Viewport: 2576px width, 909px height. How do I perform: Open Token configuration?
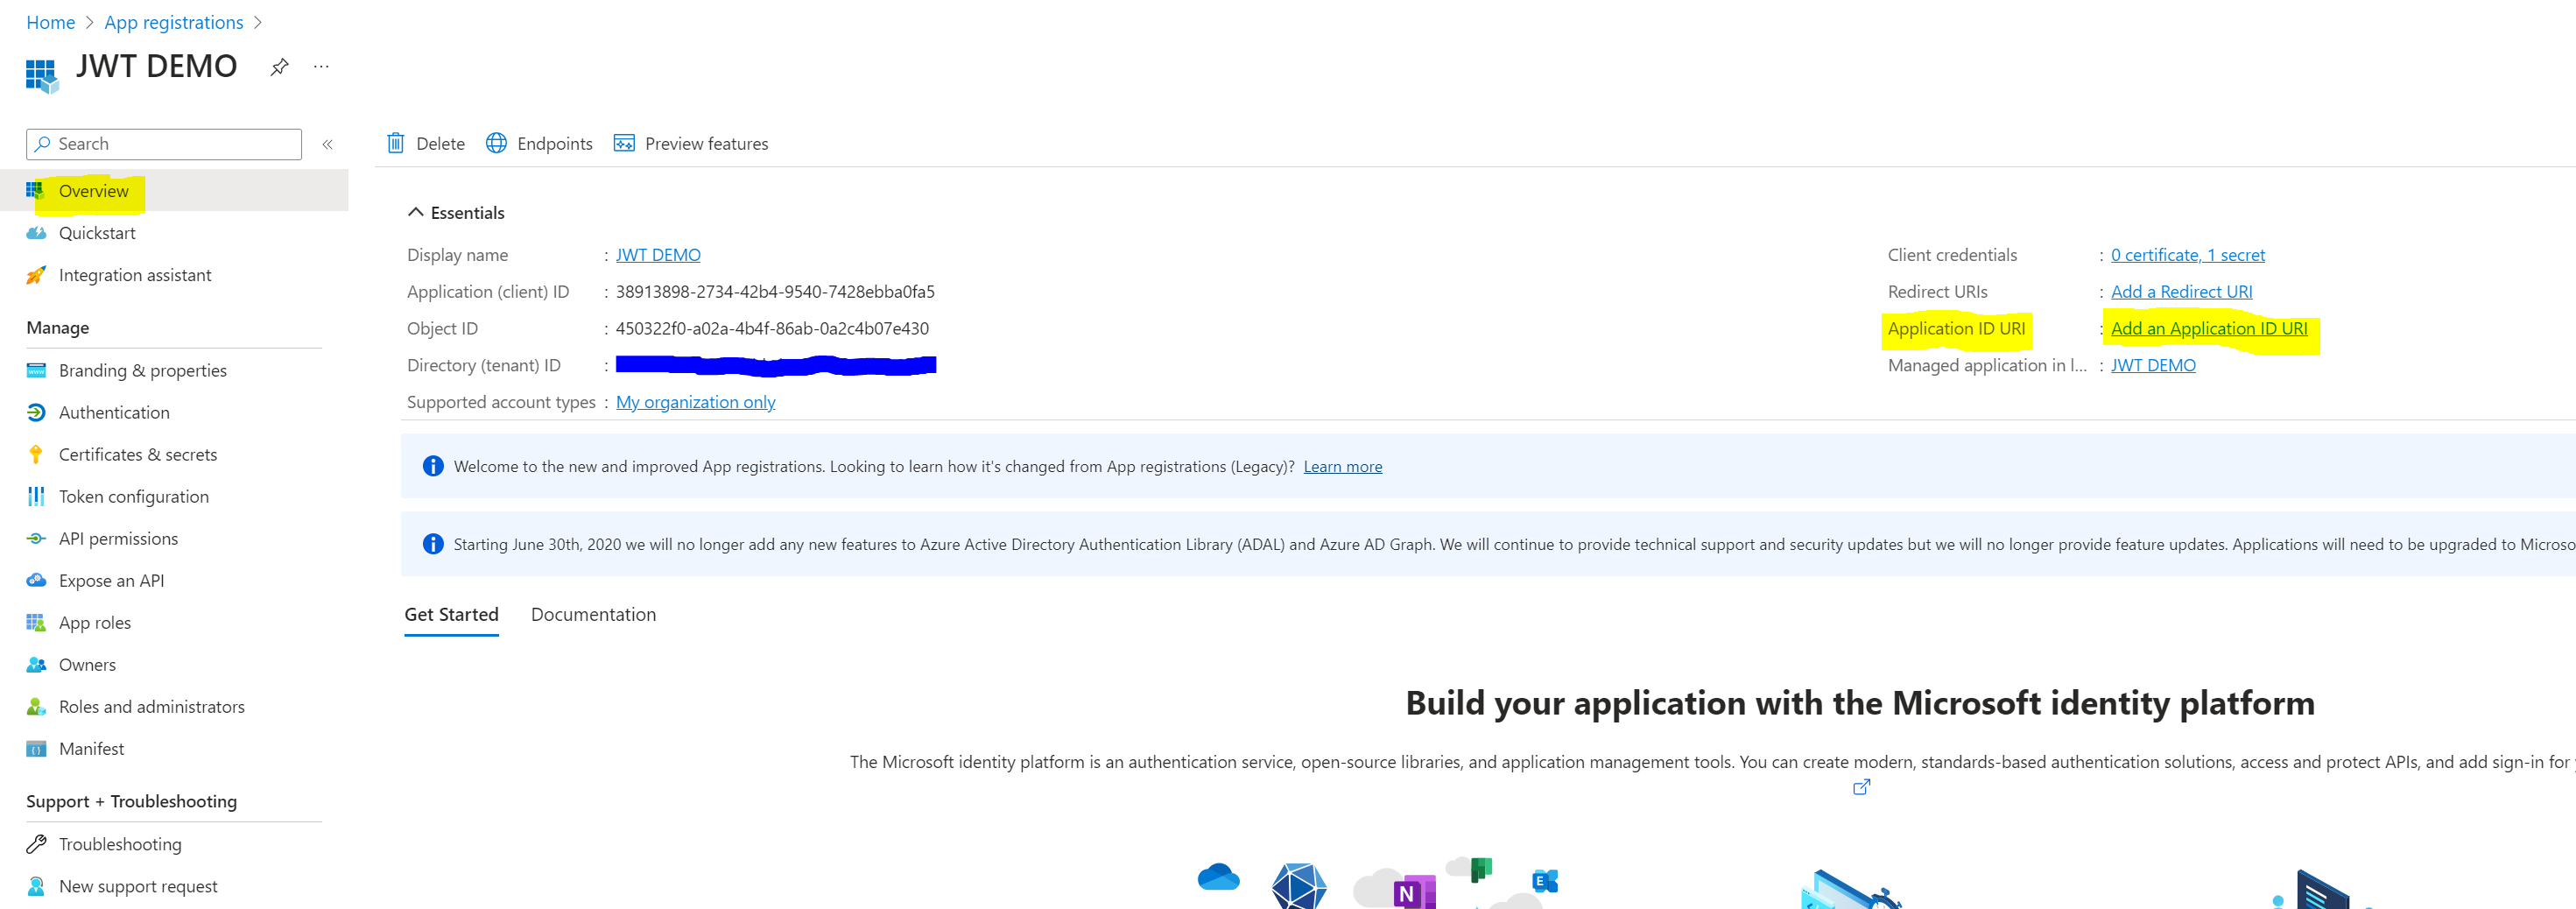pyautogui.click(x=132, y=496)
